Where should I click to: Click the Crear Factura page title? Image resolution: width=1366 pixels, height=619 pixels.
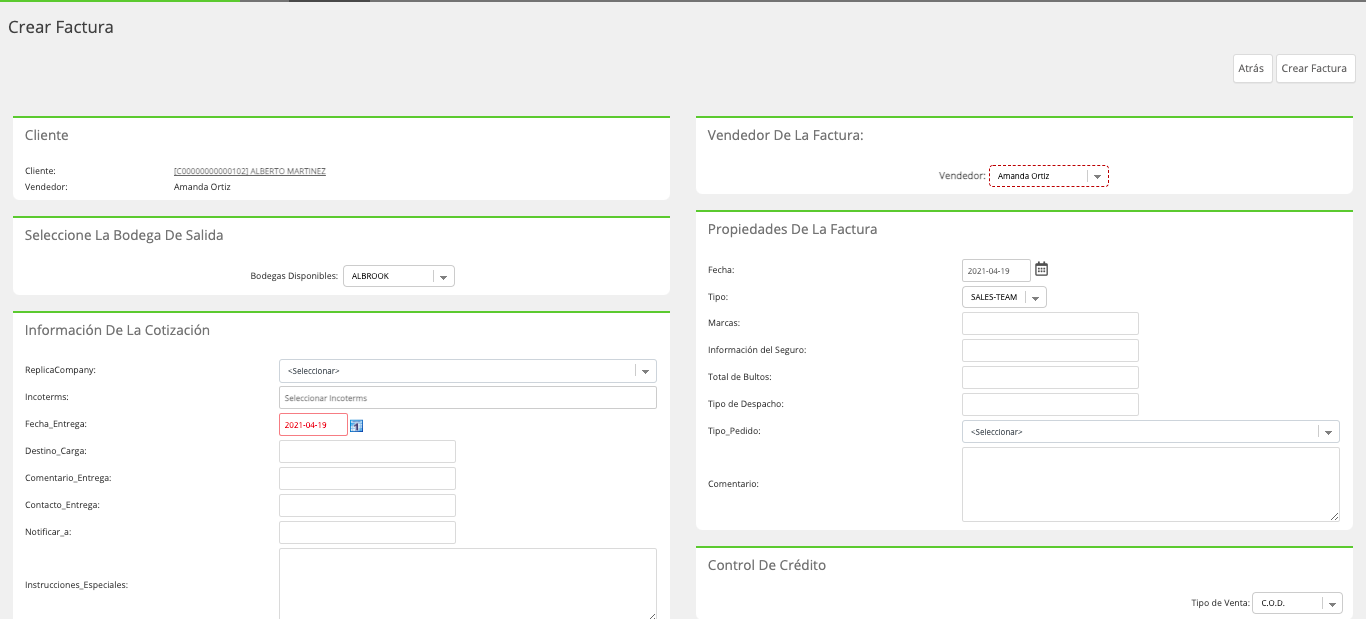[61, 27]
